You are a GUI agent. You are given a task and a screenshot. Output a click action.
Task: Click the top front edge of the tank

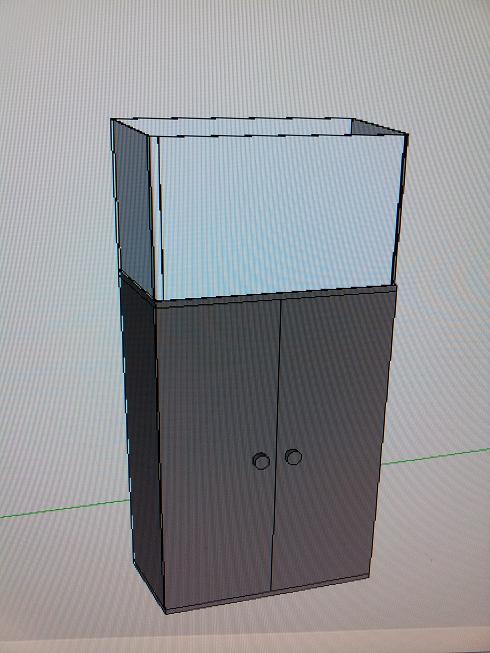pyautogui.click(x=279, y=135)
